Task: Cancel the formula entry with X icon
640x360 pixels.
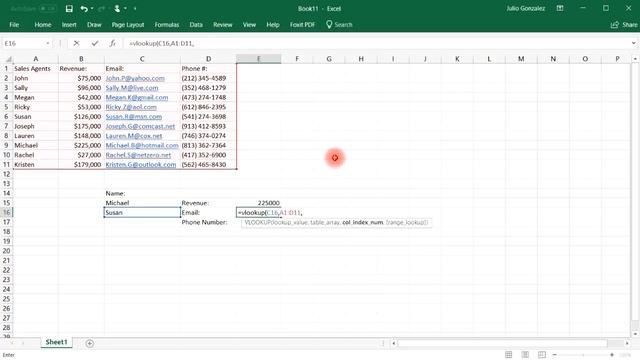Action: point(76,43)
